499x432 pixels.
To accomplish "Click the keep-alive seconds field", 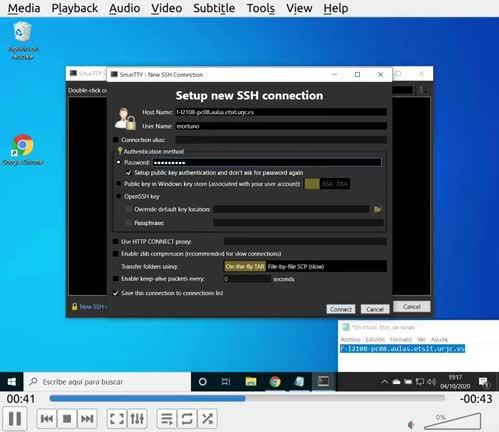I will click(247, 279).
